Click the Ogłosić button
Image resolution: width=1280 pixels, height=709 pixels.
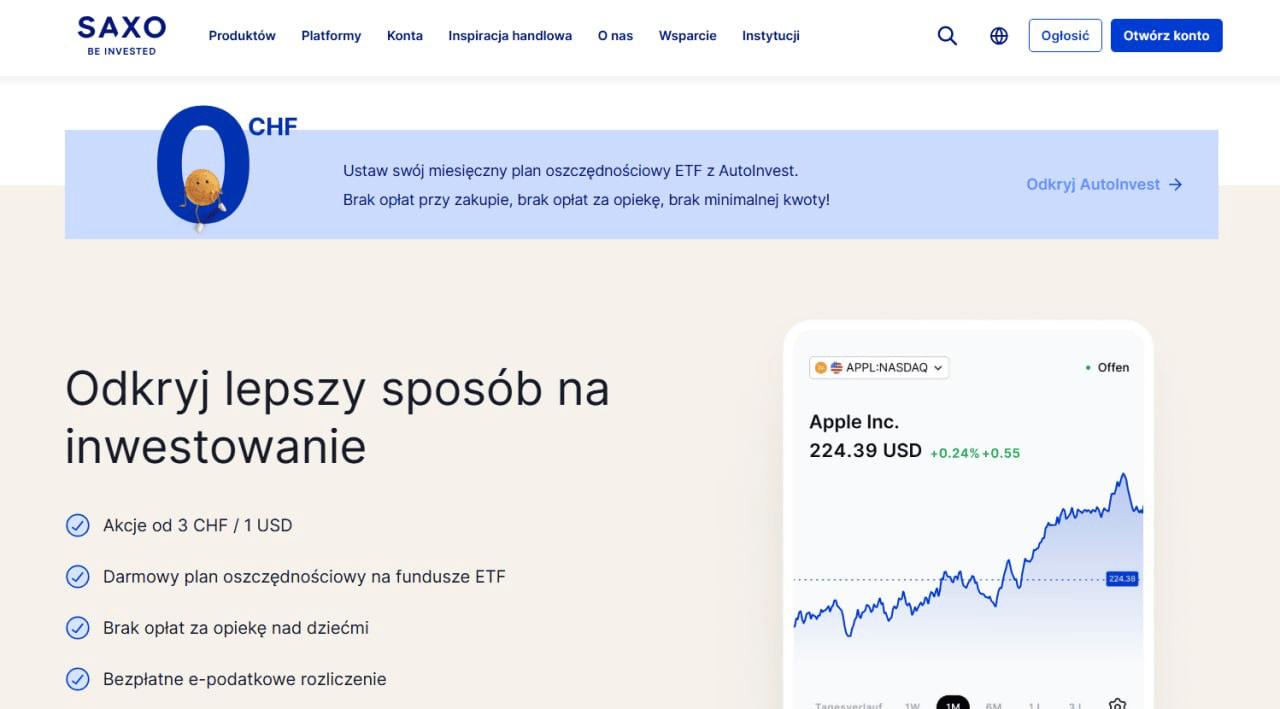click(1065, 35)
